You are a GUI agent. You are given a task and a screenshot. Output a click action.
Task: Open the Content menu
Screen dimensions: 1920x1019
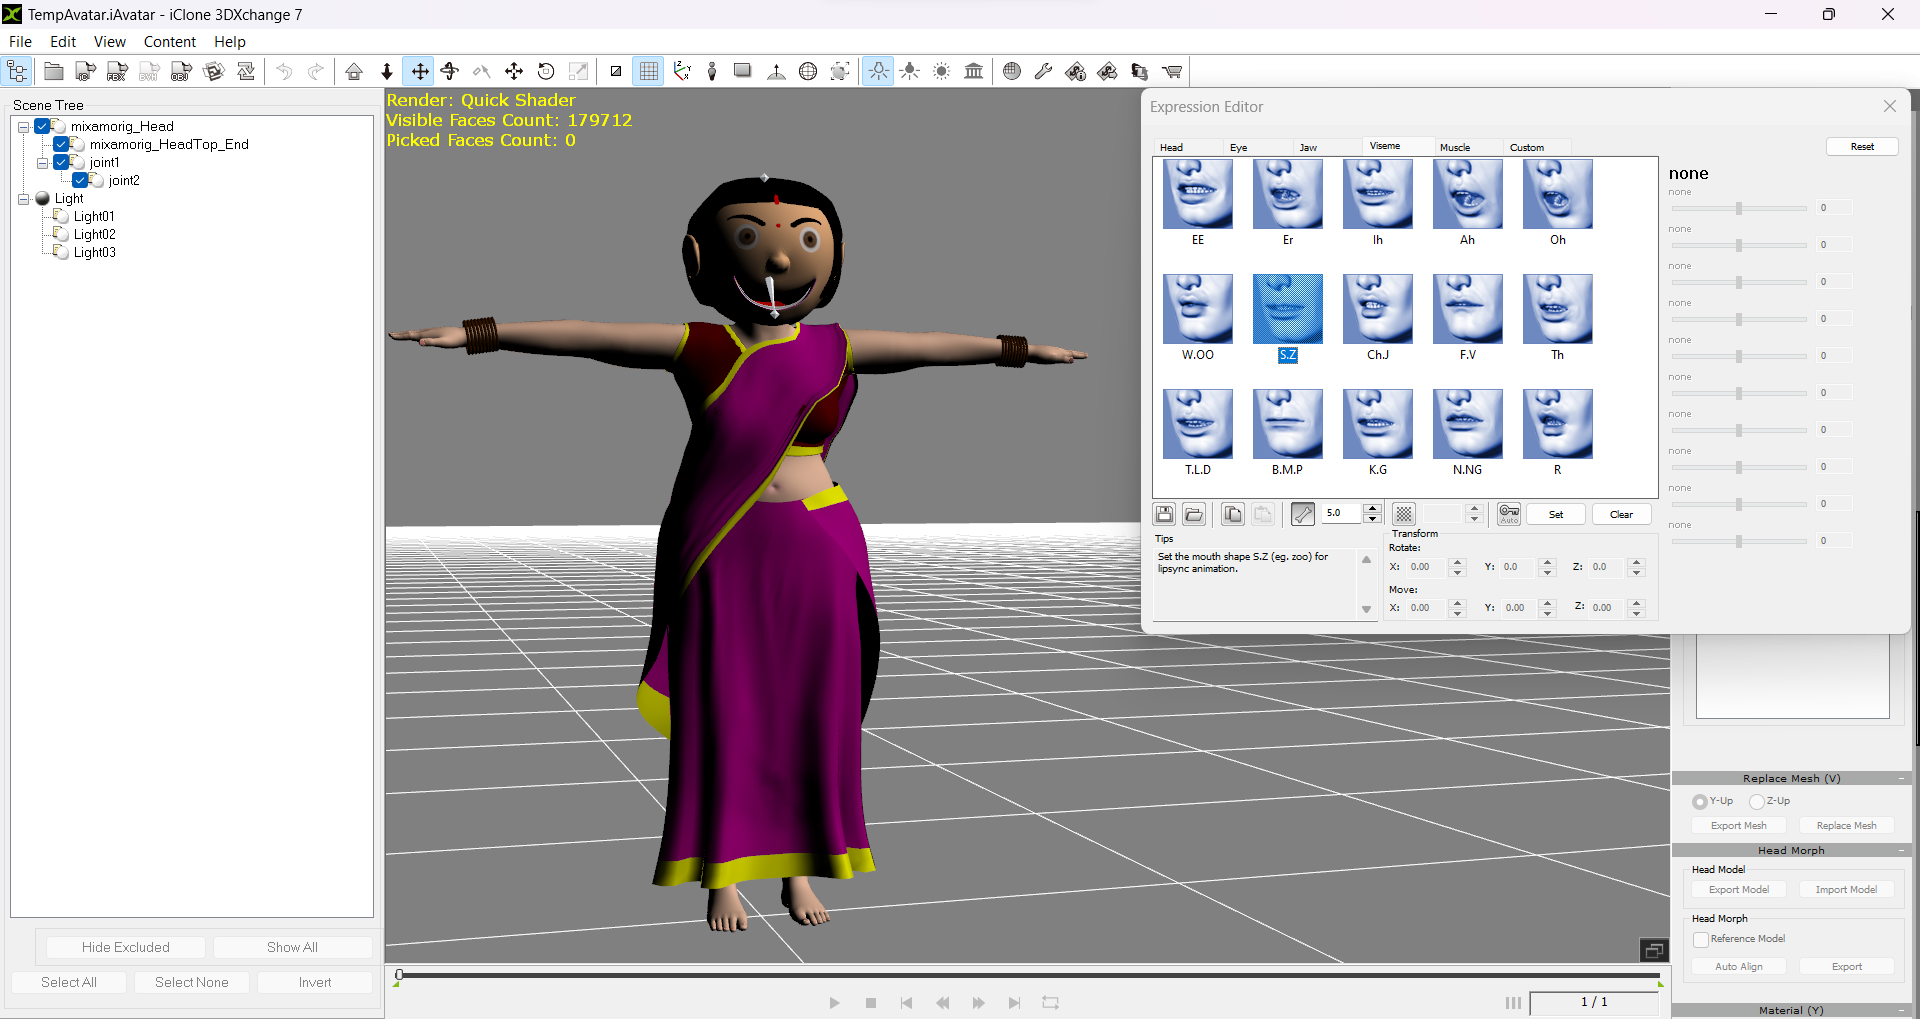169,42
